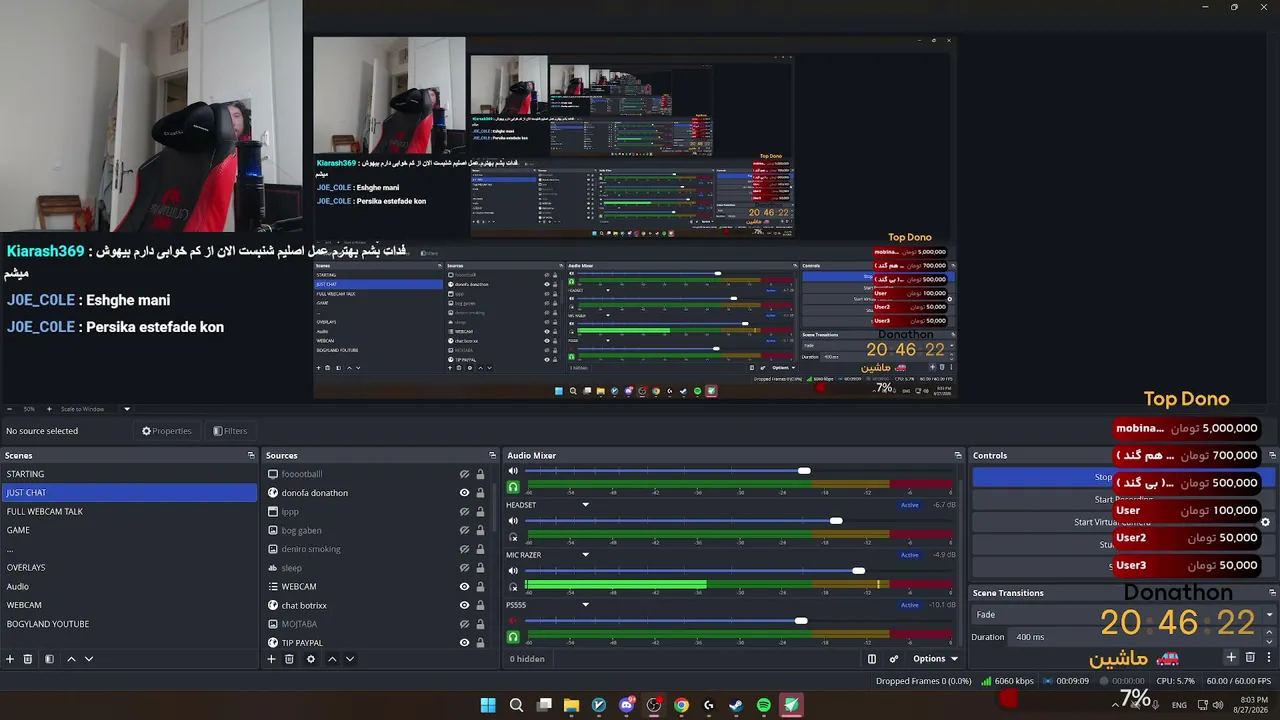Show the bog gaben source

click(x=464, y=530)
